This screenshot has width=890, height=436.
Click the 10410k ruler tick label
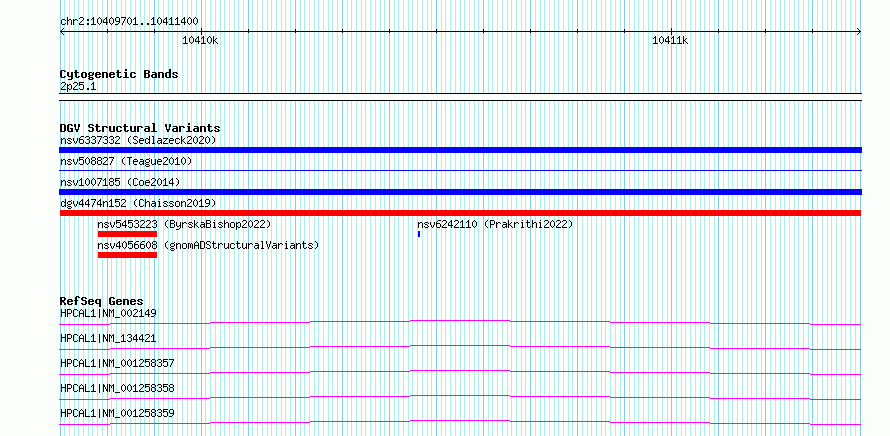tap(200, 40)
